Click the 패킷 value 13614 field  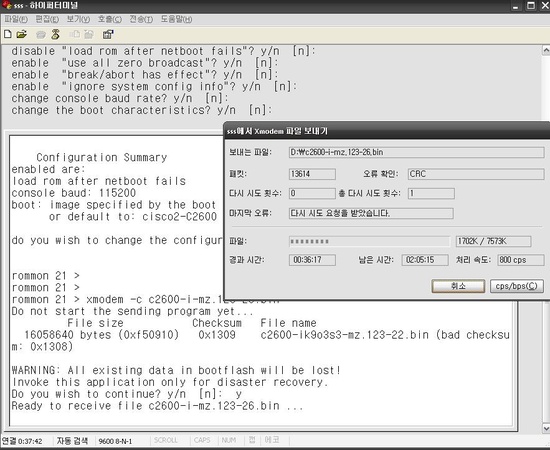312,174
